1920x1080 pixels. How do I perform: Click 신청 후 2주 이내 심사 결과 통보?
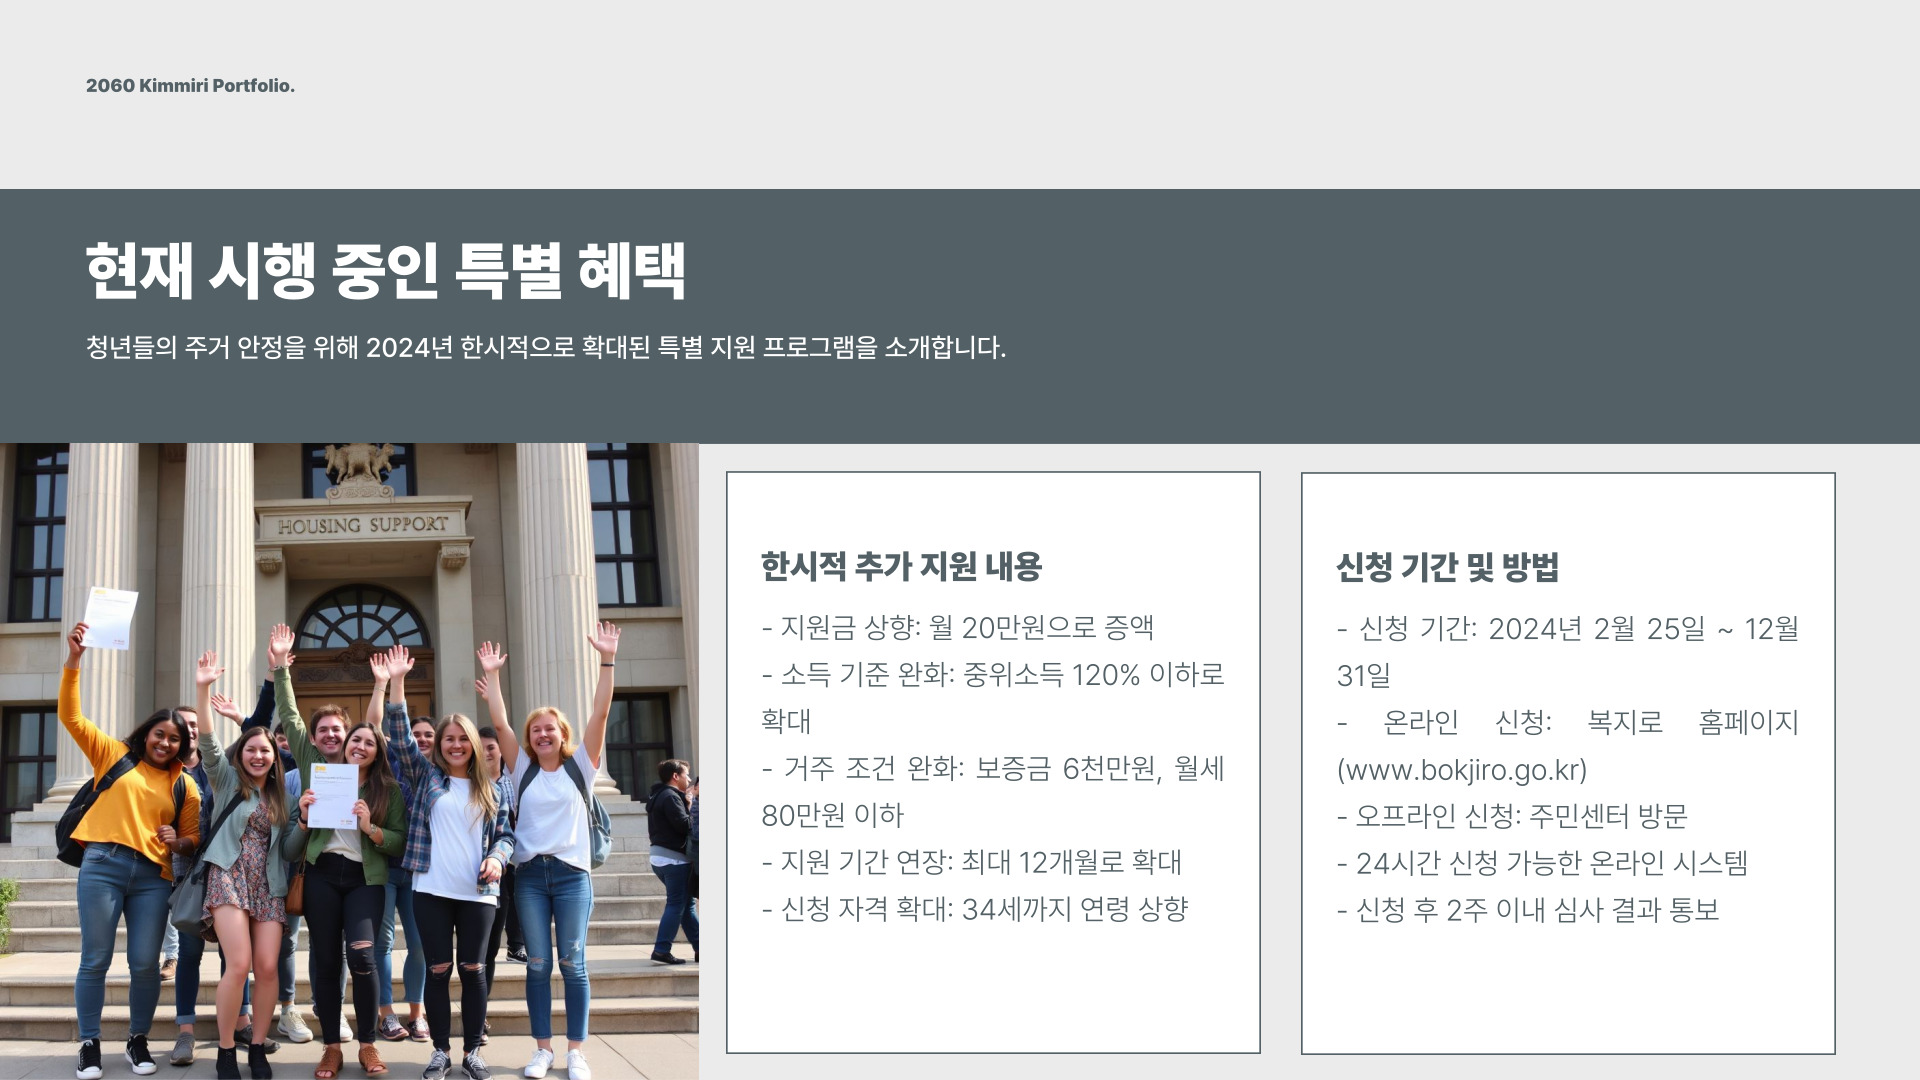coord(1527,910)
